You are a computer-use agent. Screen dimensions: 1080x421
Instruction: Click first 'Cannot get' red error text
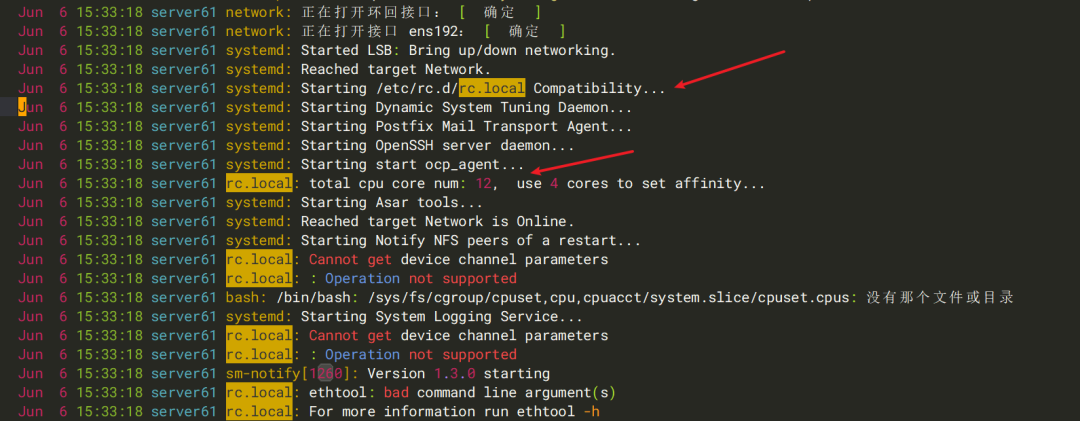(x=350, y=260)
